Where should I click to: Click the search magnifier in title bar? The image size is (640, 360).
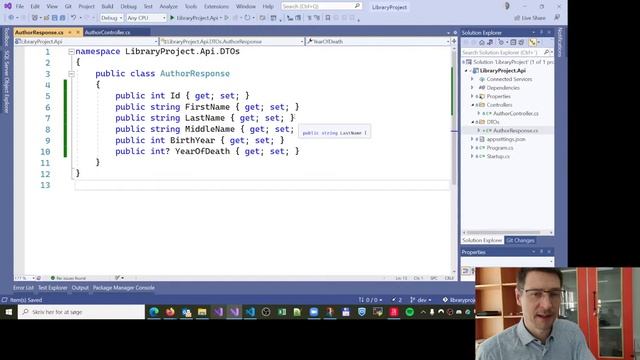coord(357,6)
